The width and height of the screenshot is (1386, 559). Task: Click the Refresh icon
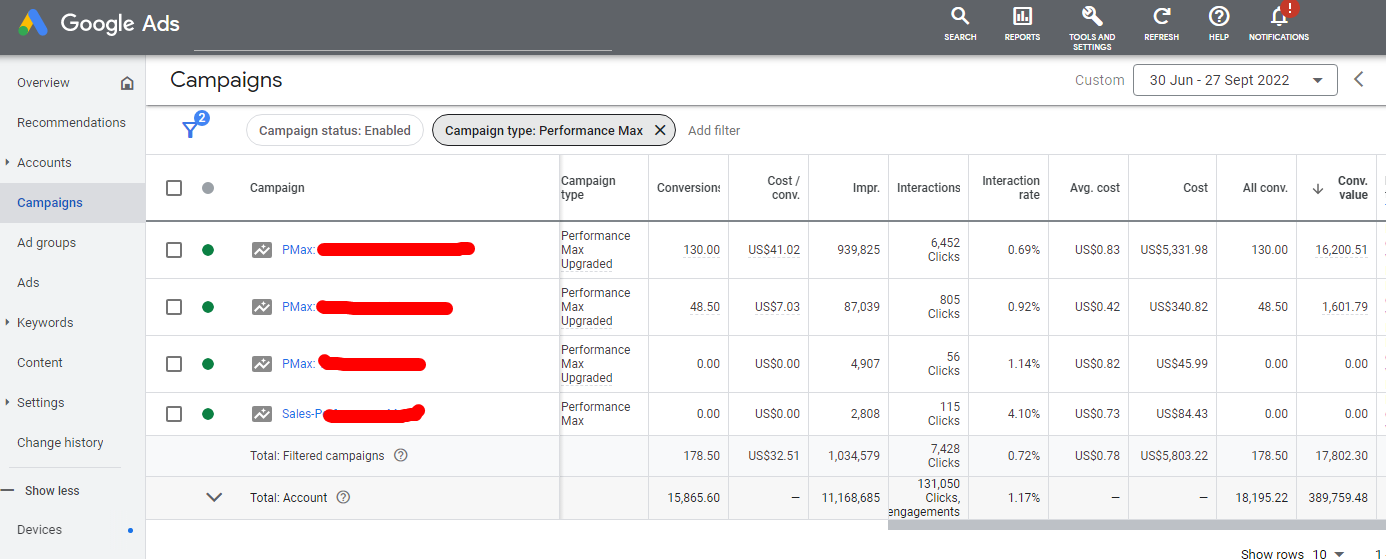click(x=1161, y=17)
